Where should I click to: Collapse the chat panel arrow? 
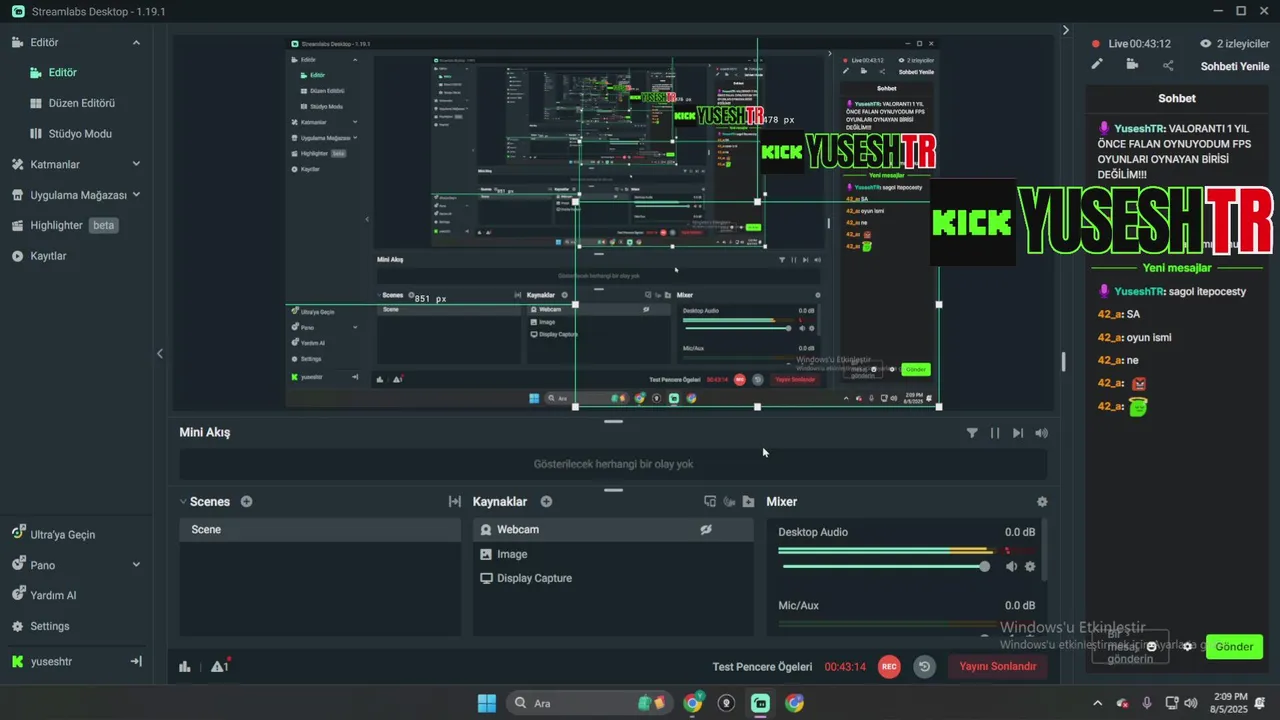[x=1066, y=31]
